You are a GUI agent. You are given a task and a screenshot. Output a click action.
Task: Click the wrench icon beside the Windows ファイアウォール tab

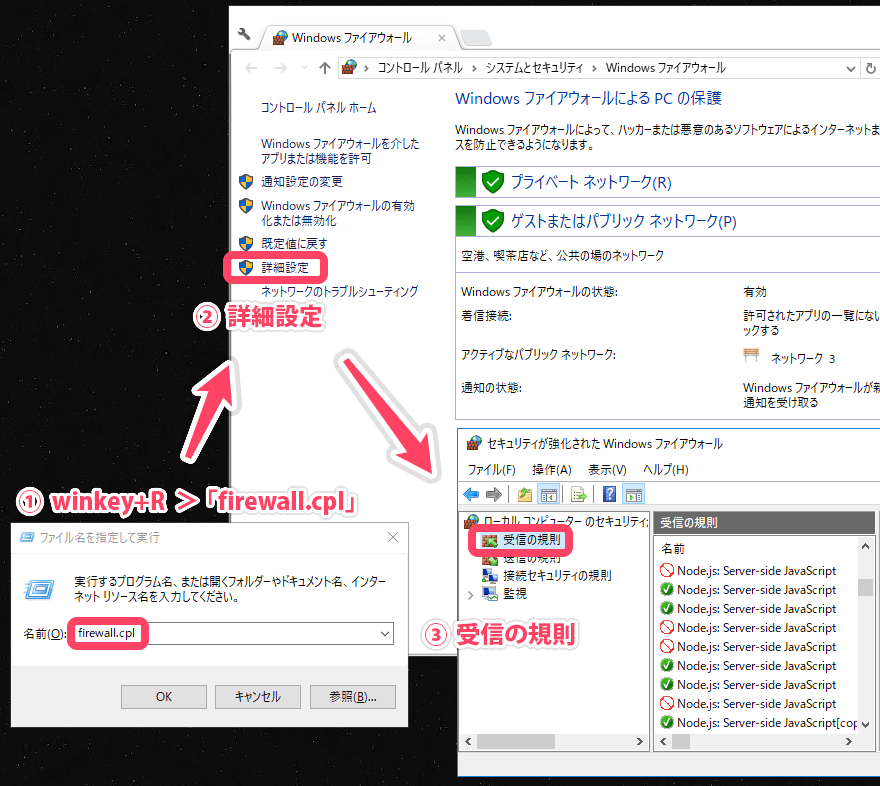click(x=244, y=34)
